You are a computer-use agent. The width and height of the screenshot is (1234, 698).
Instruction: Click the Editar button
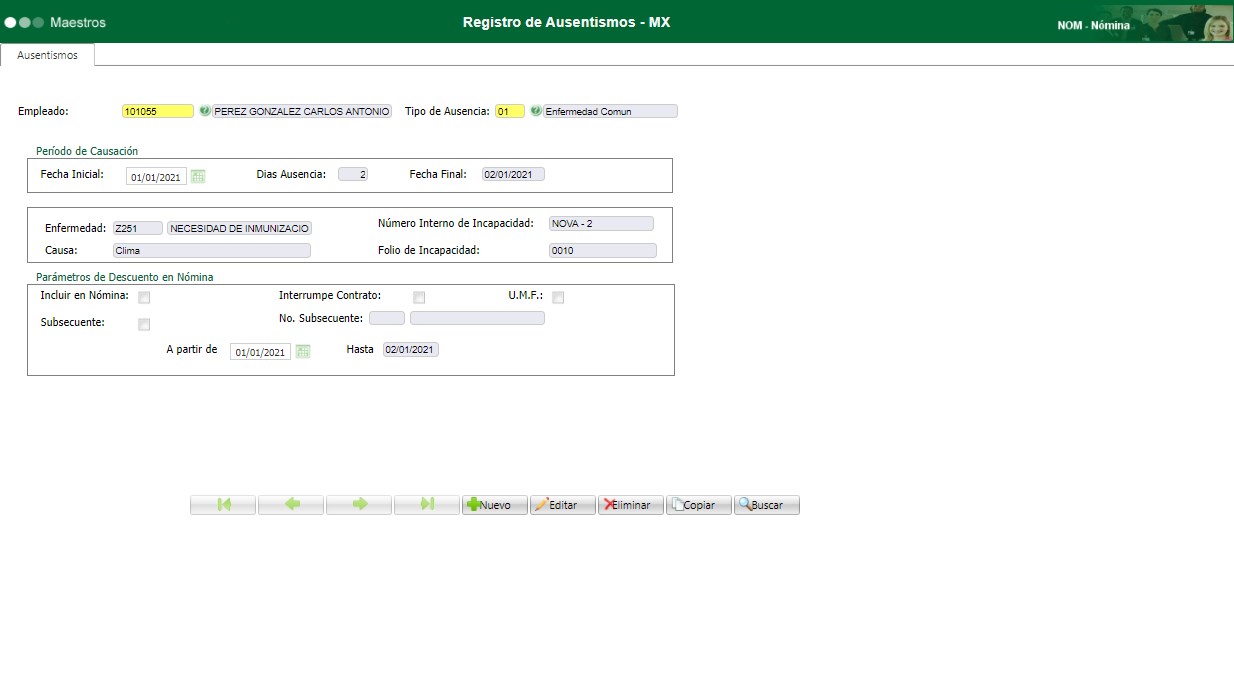(x=563, y=505)
